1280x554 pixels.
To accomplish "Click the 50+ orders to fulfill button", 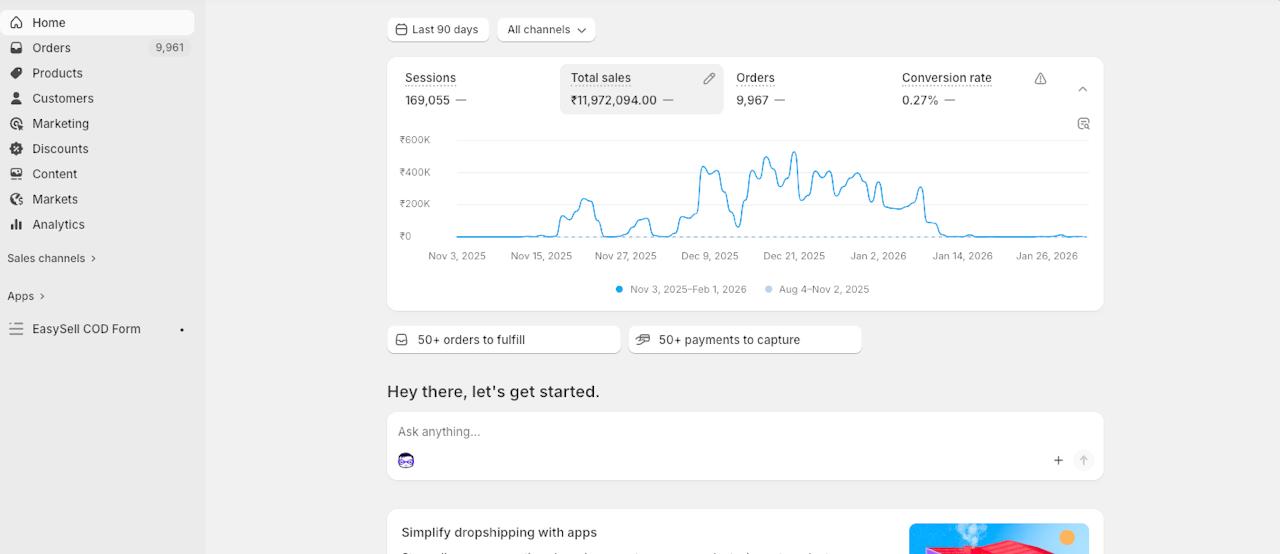I will coord(503,340).
